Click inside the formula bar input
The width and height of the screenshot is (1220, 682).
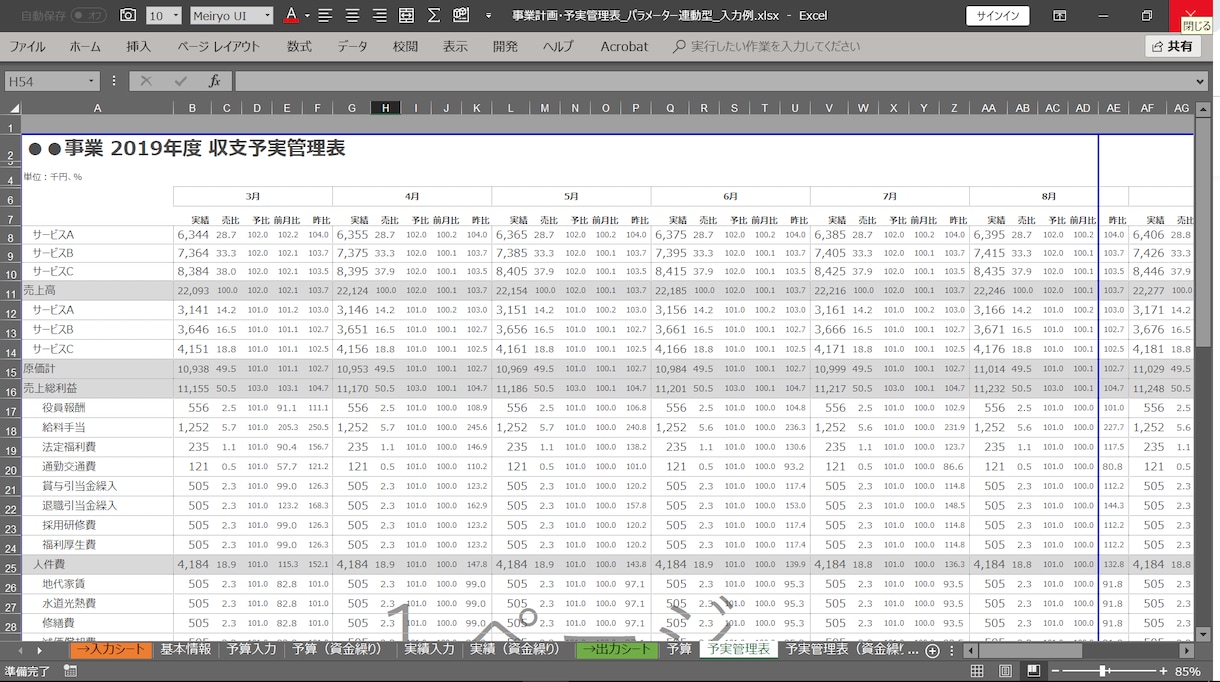point(713,81)
